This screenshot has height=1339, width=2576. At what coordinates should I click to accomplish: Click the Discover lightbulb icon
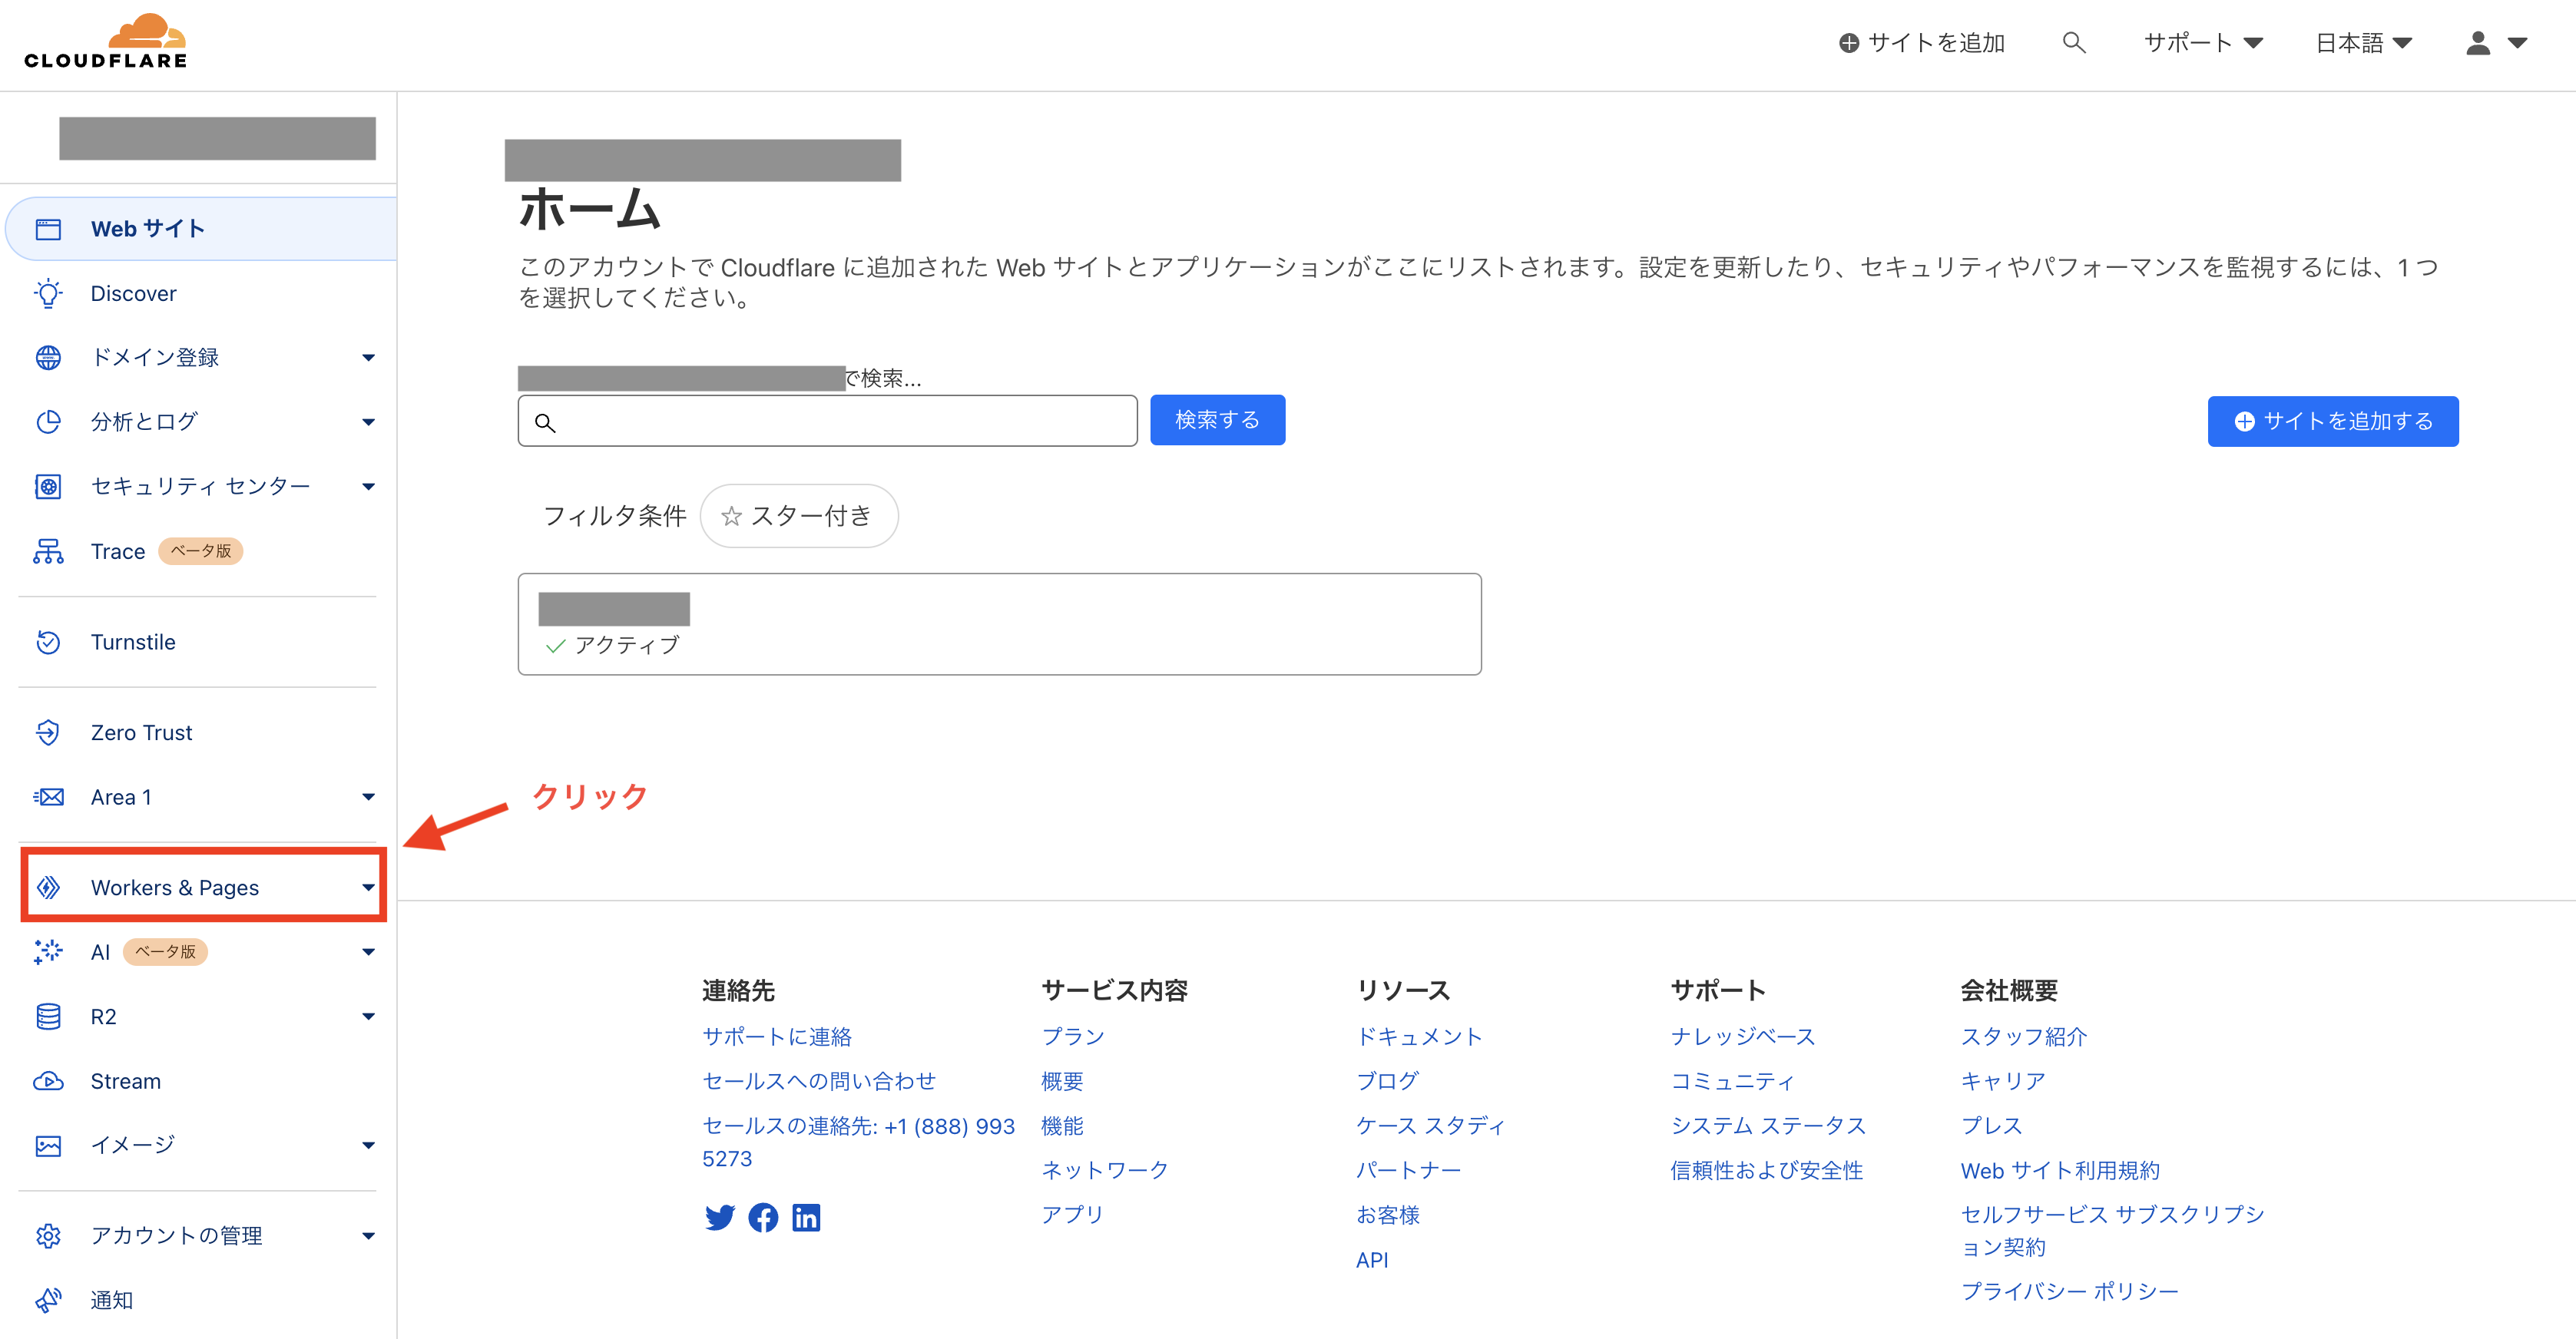tap(48, 293)
